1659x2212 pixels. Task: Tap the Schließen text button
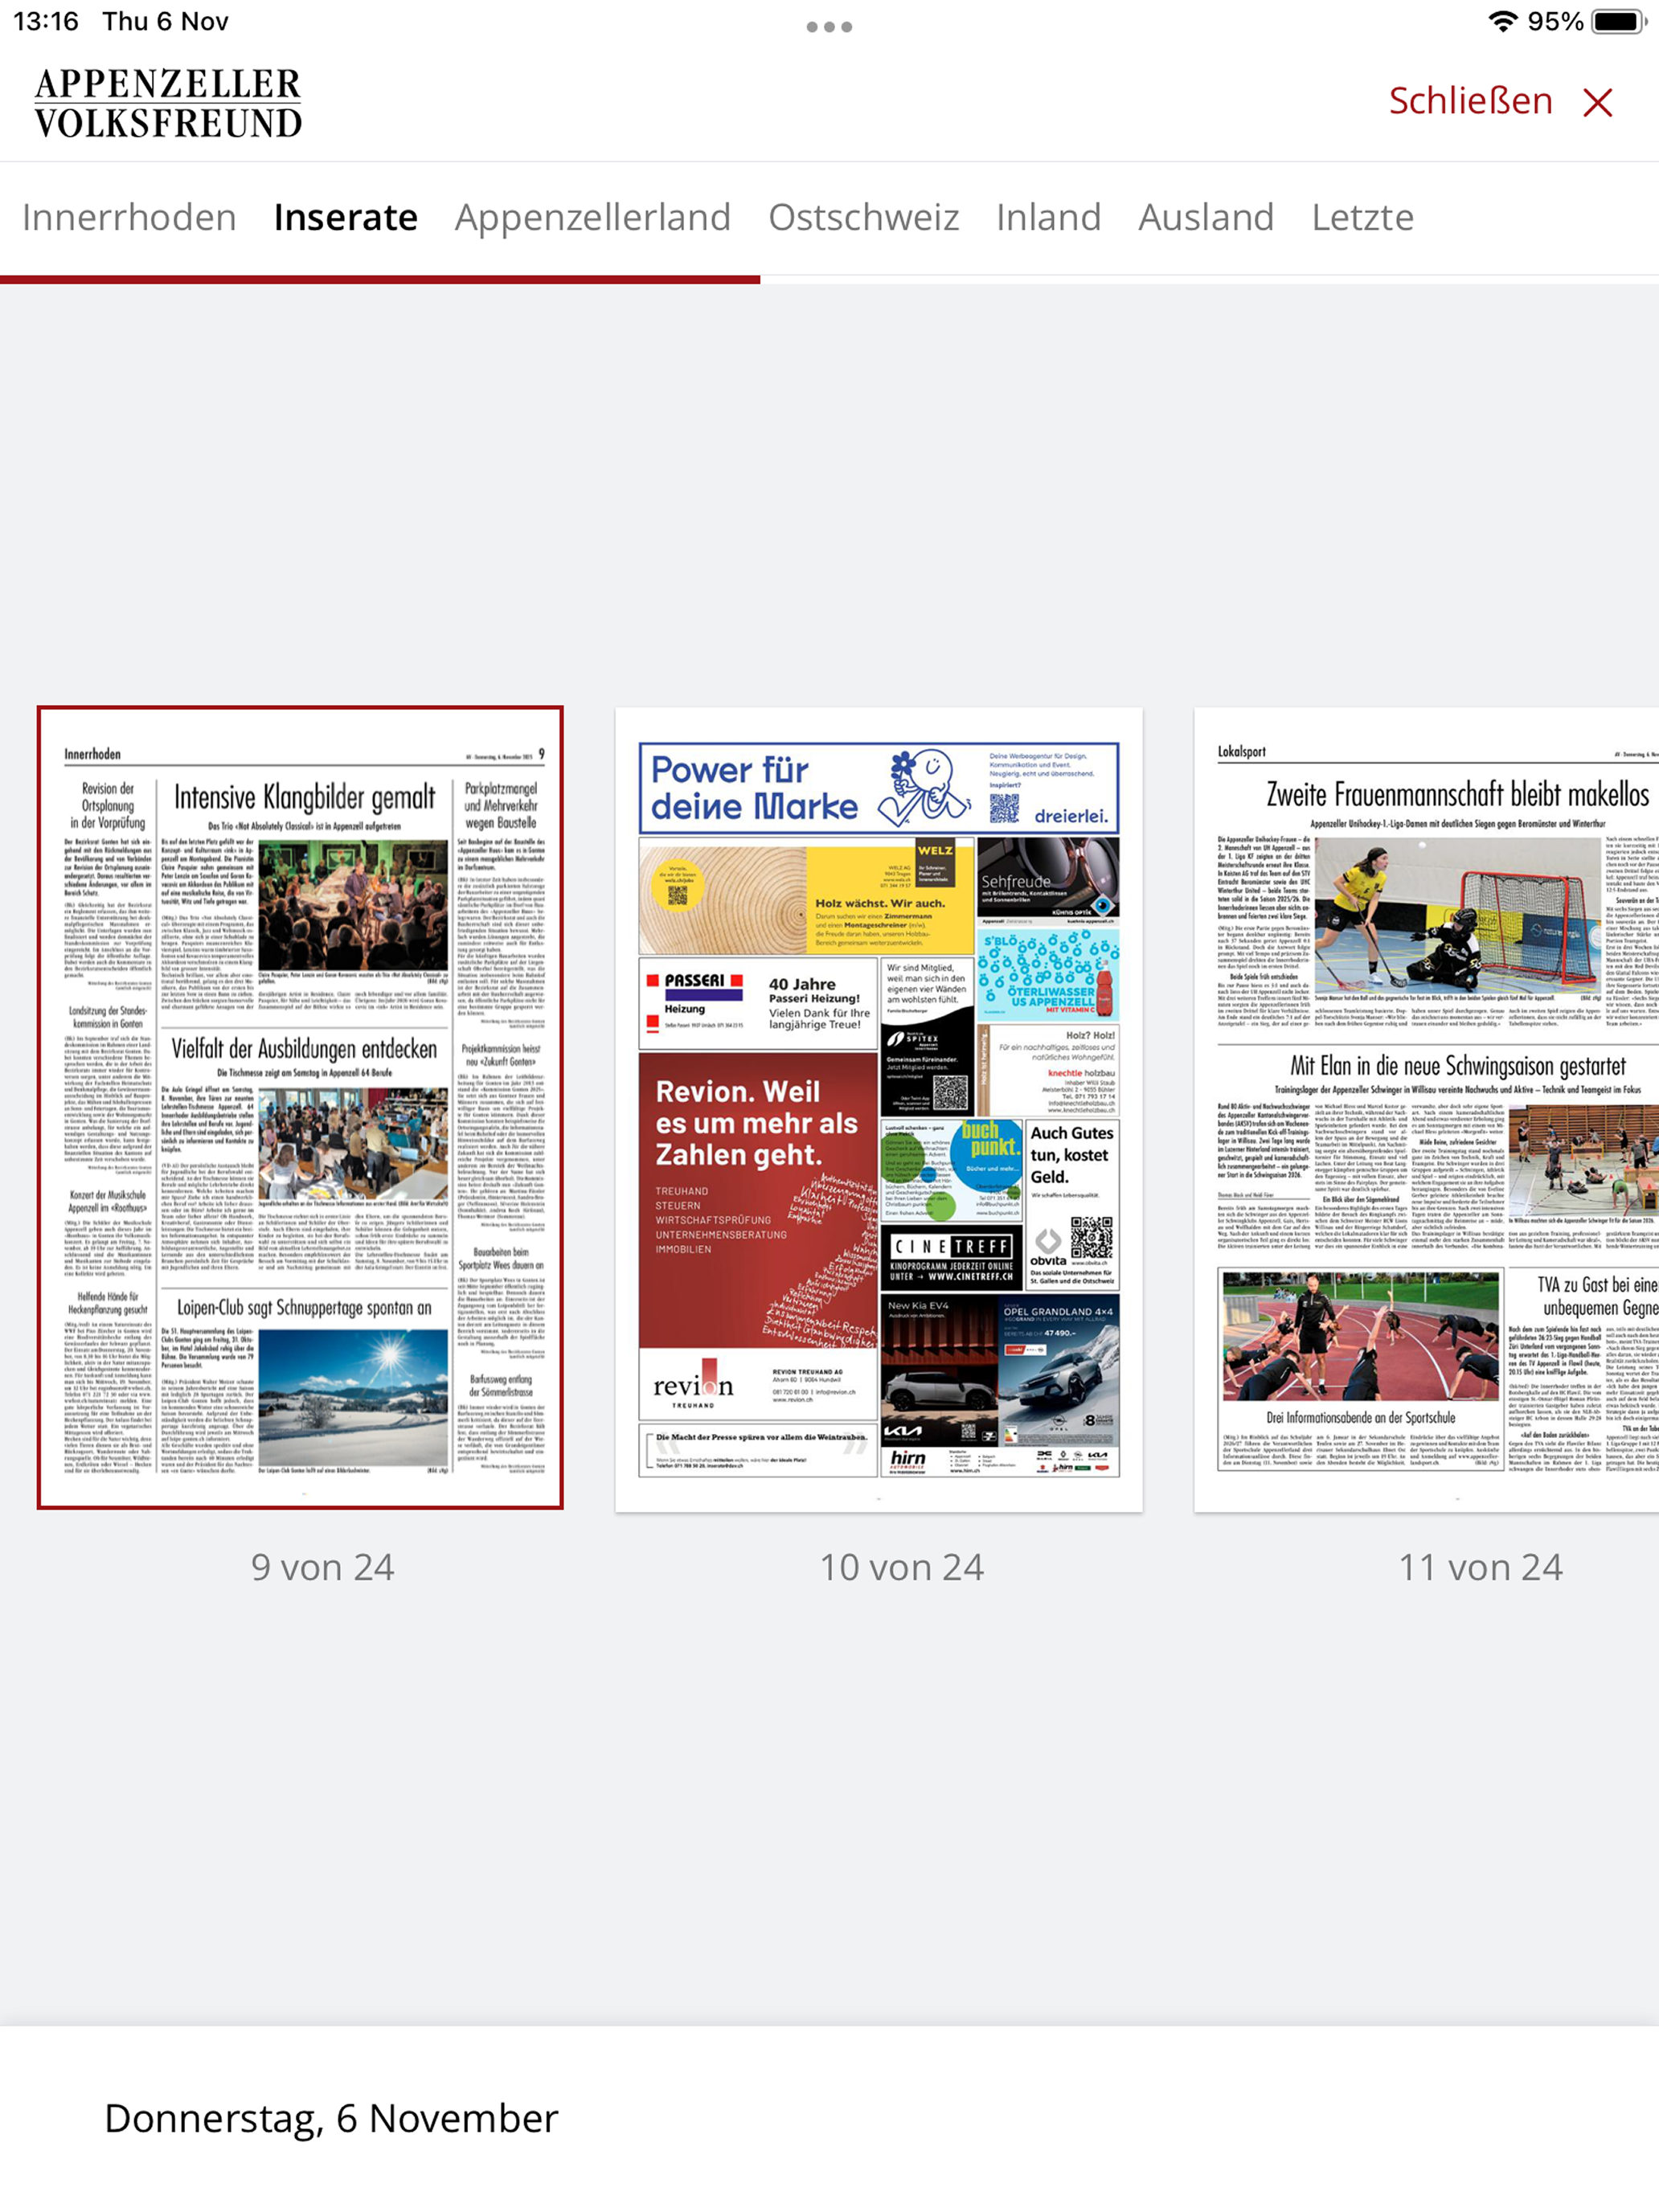1470,101
